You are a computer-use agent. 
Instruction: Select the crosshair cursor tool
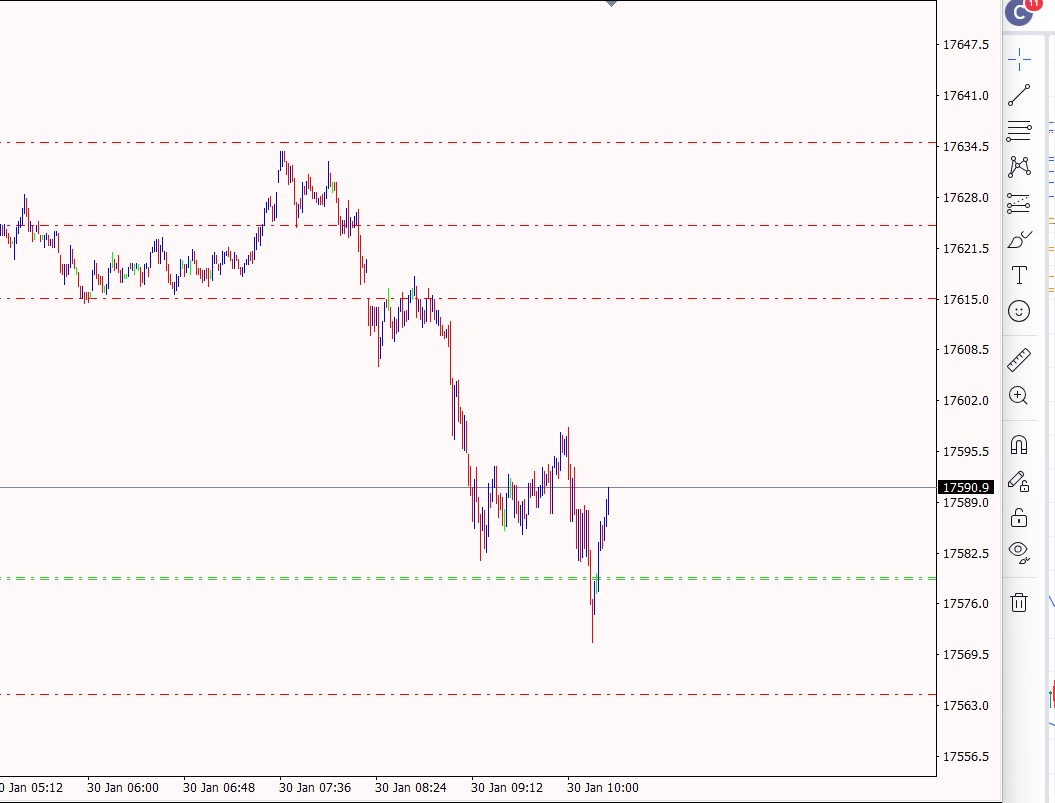(x=1019, y=59)
